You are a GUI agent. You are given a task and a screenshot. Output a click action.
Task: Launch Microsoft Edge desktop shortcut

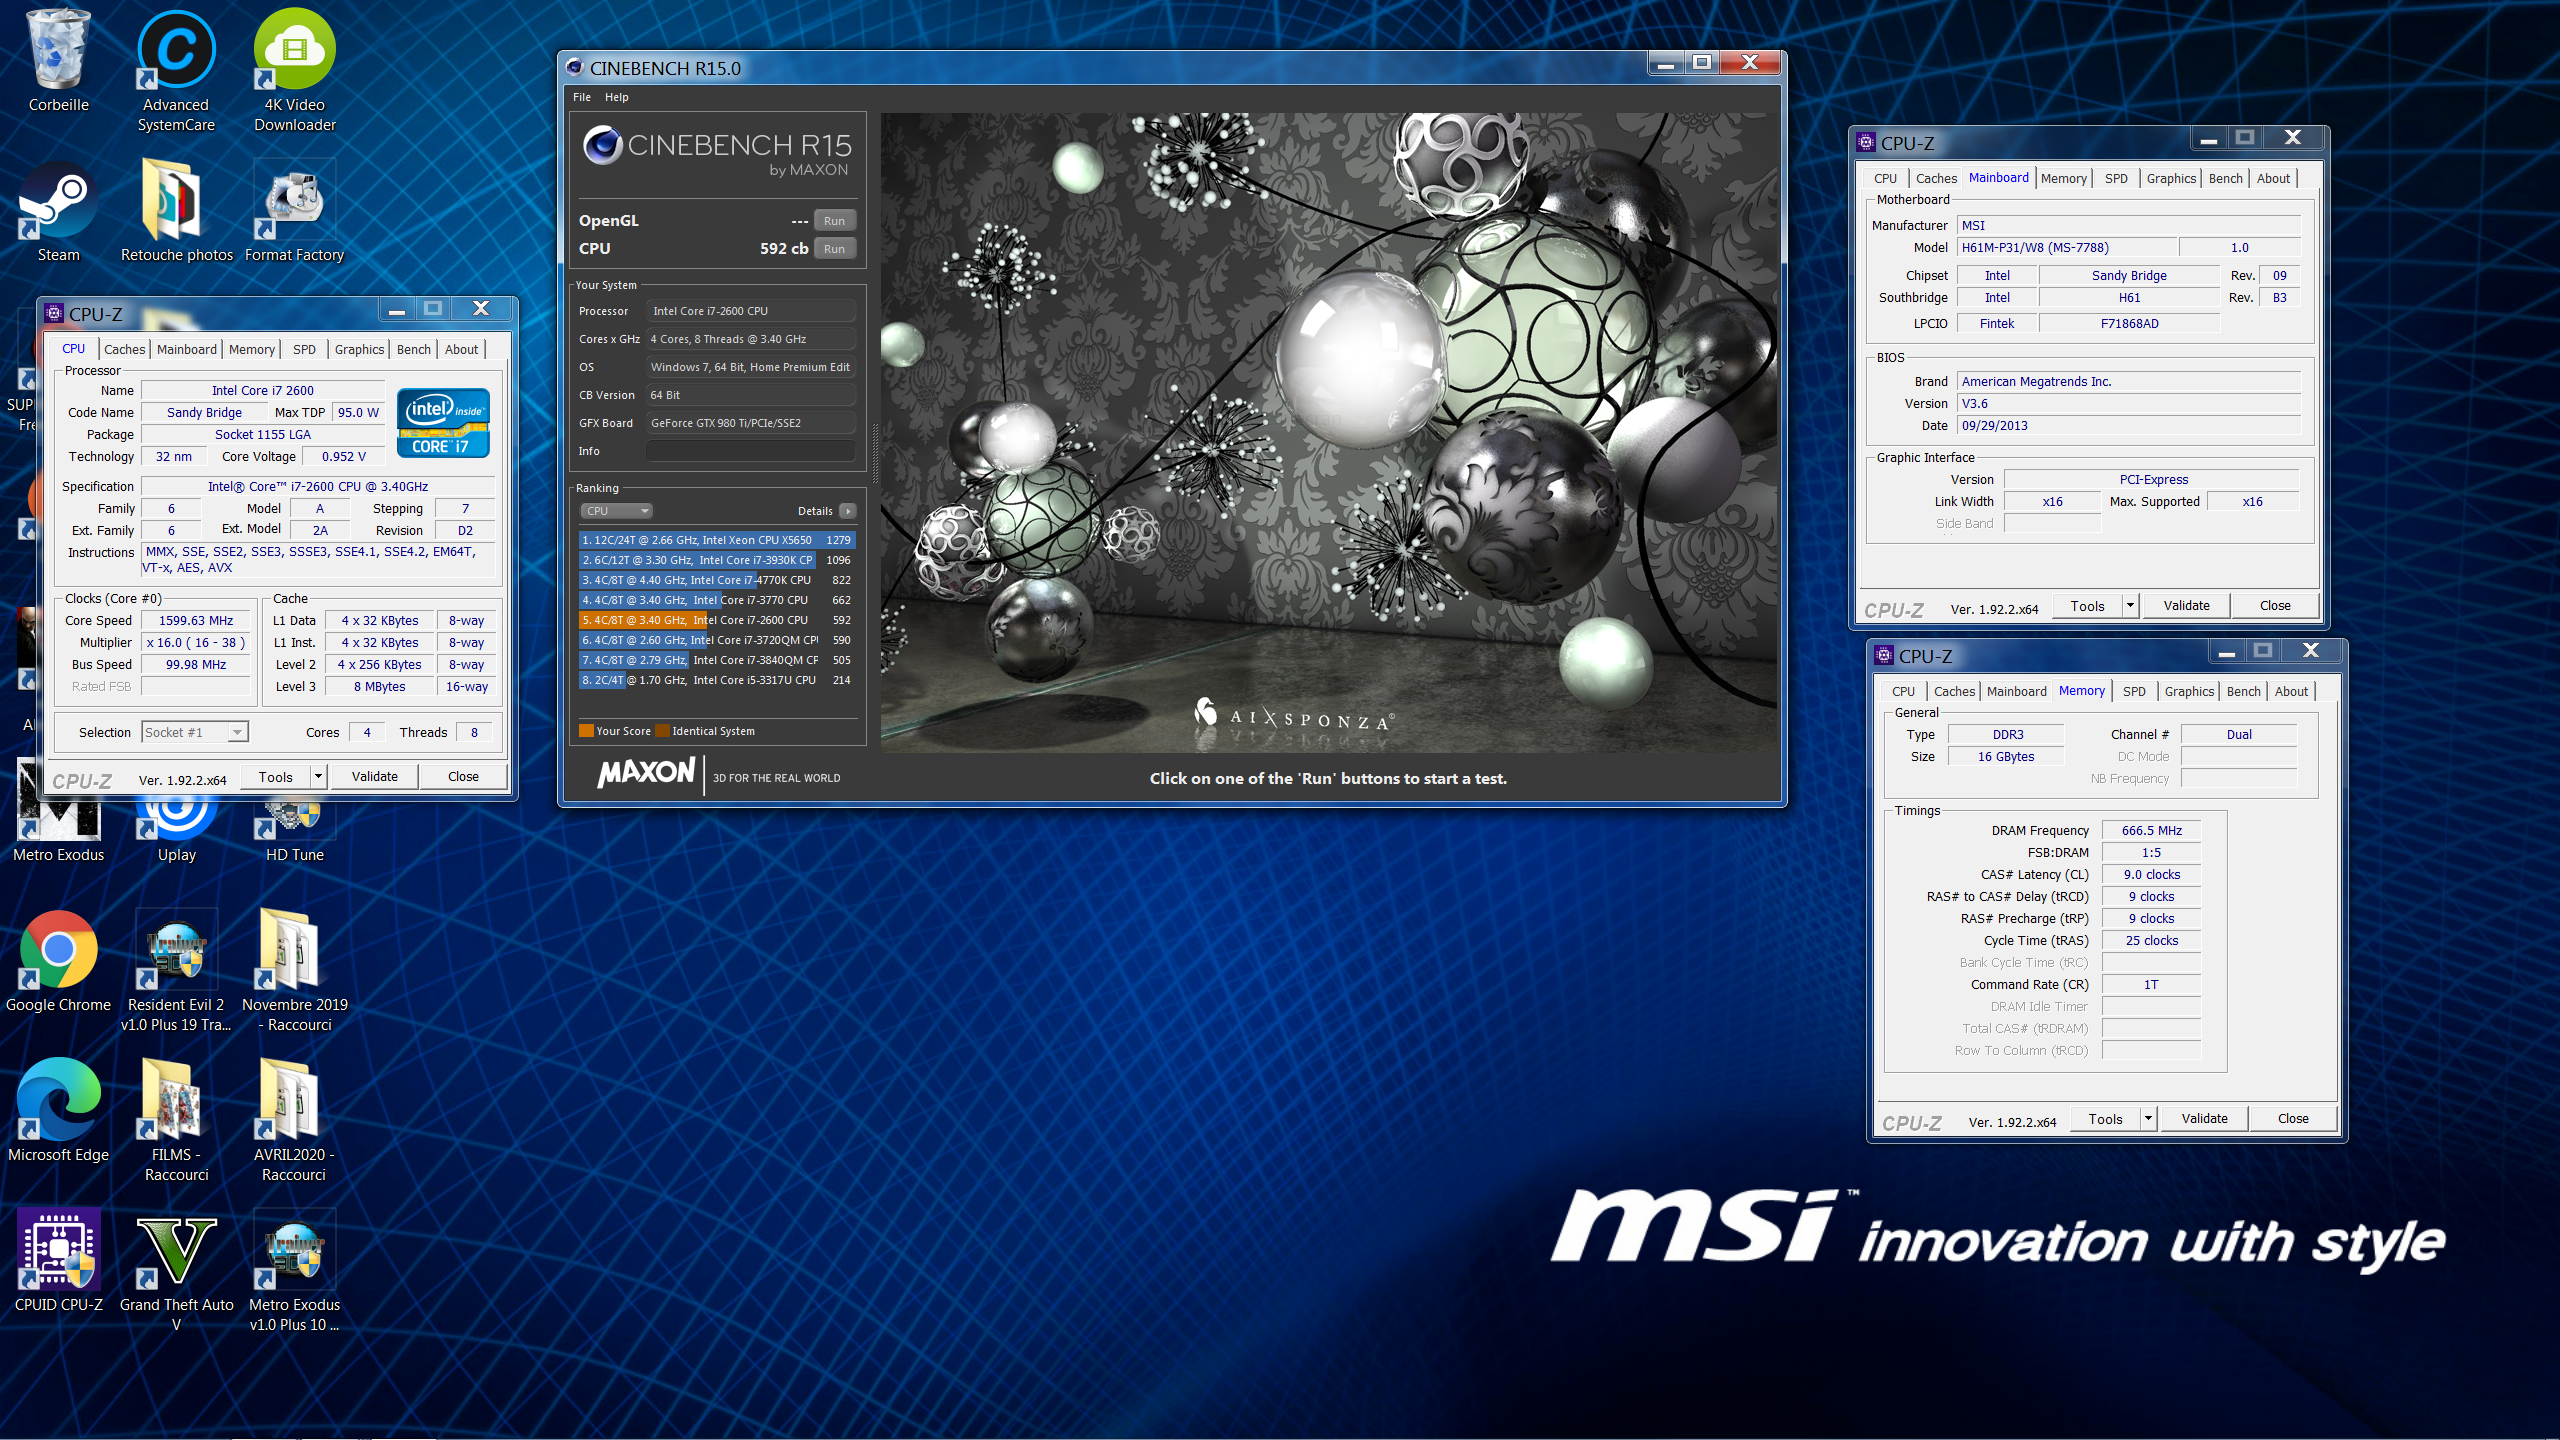pyautogui.click(x=58, y=1110)
